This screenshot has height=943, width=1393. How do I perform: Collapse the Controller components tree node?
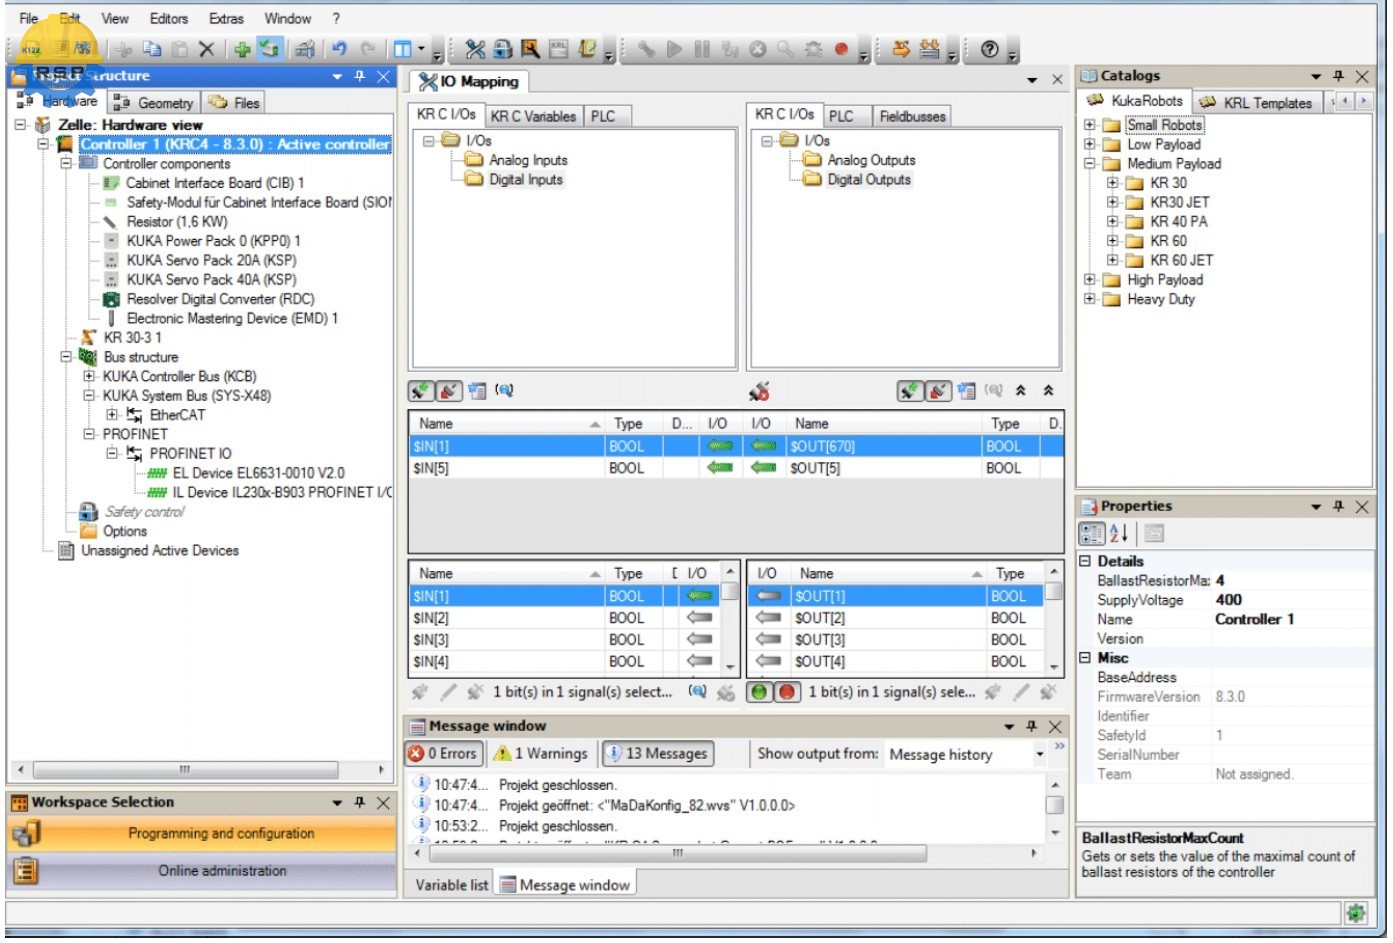67,163
